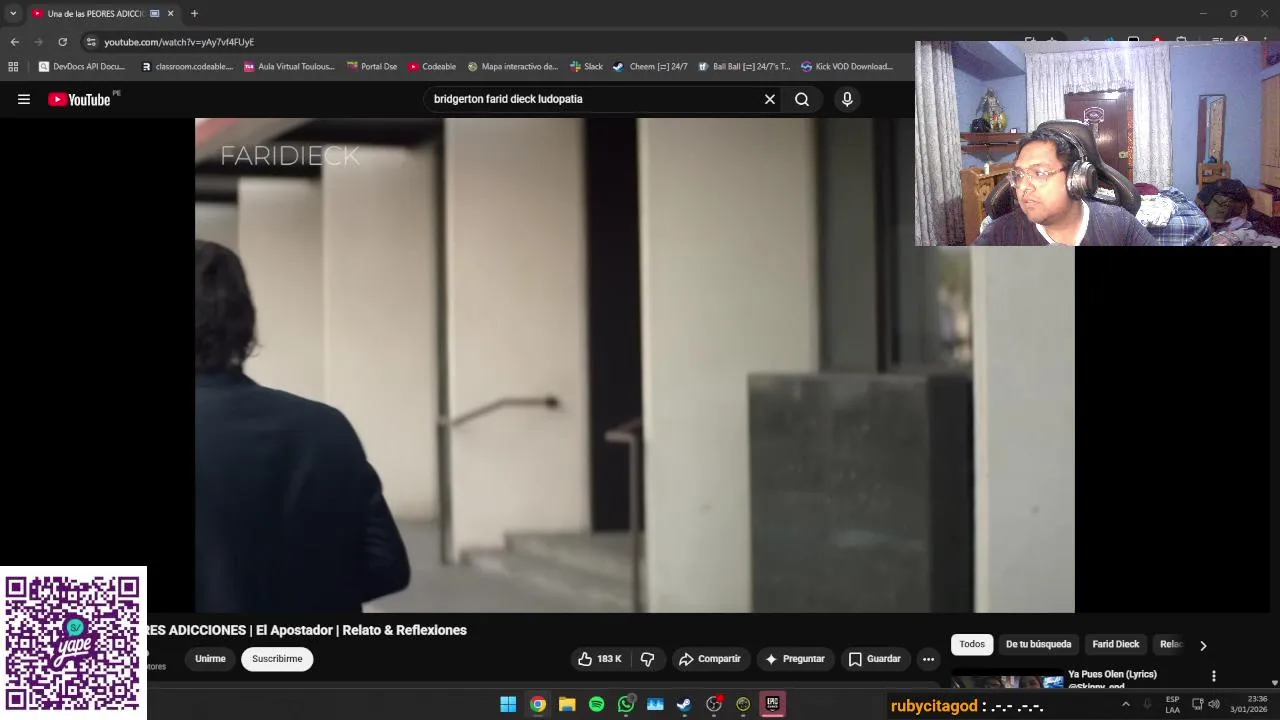Image resolution: width=1280 pixels, height=720 pixels.
Task: Open Kick VOD Download... bookmark
Action: pos(847,66)
